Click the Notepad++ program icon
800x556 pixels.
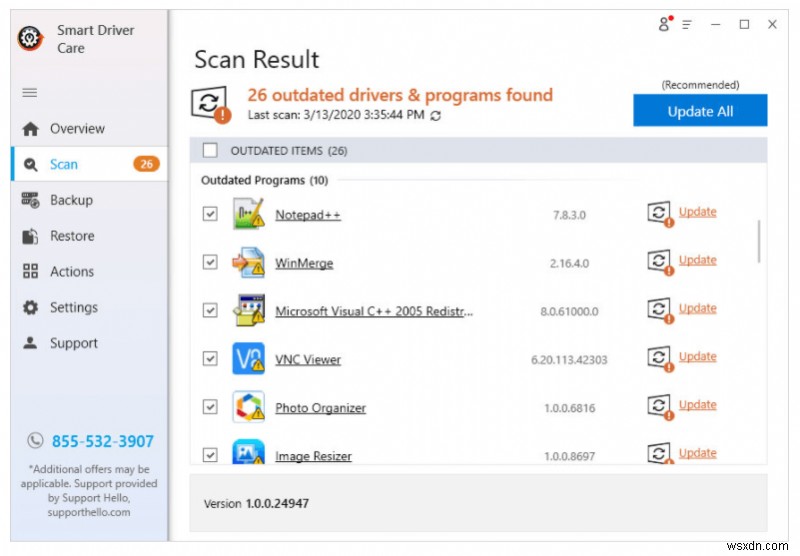[249, 214]
